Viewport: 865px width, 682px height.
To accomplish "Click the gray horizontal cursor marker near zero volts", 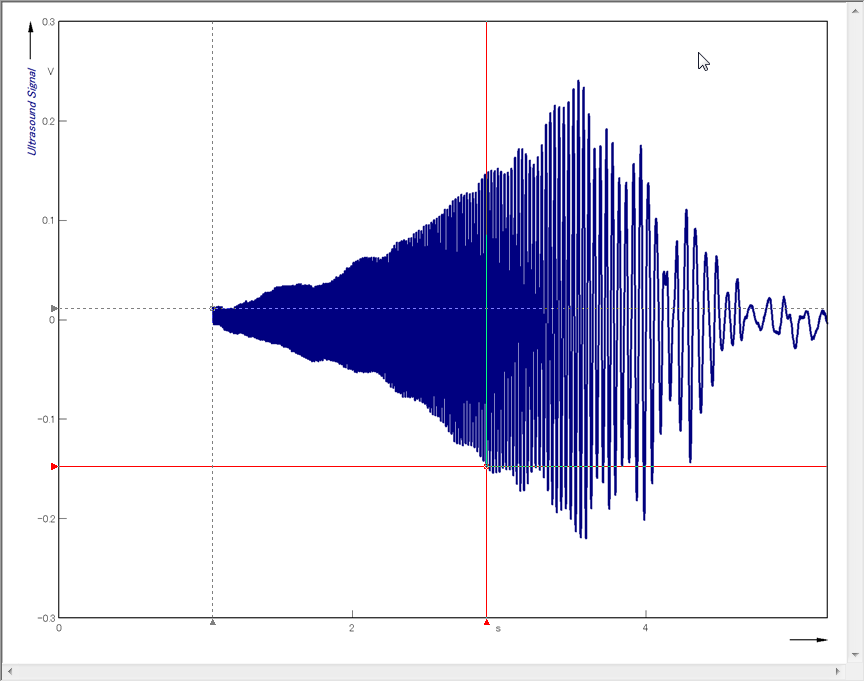I will pos(54,308).
